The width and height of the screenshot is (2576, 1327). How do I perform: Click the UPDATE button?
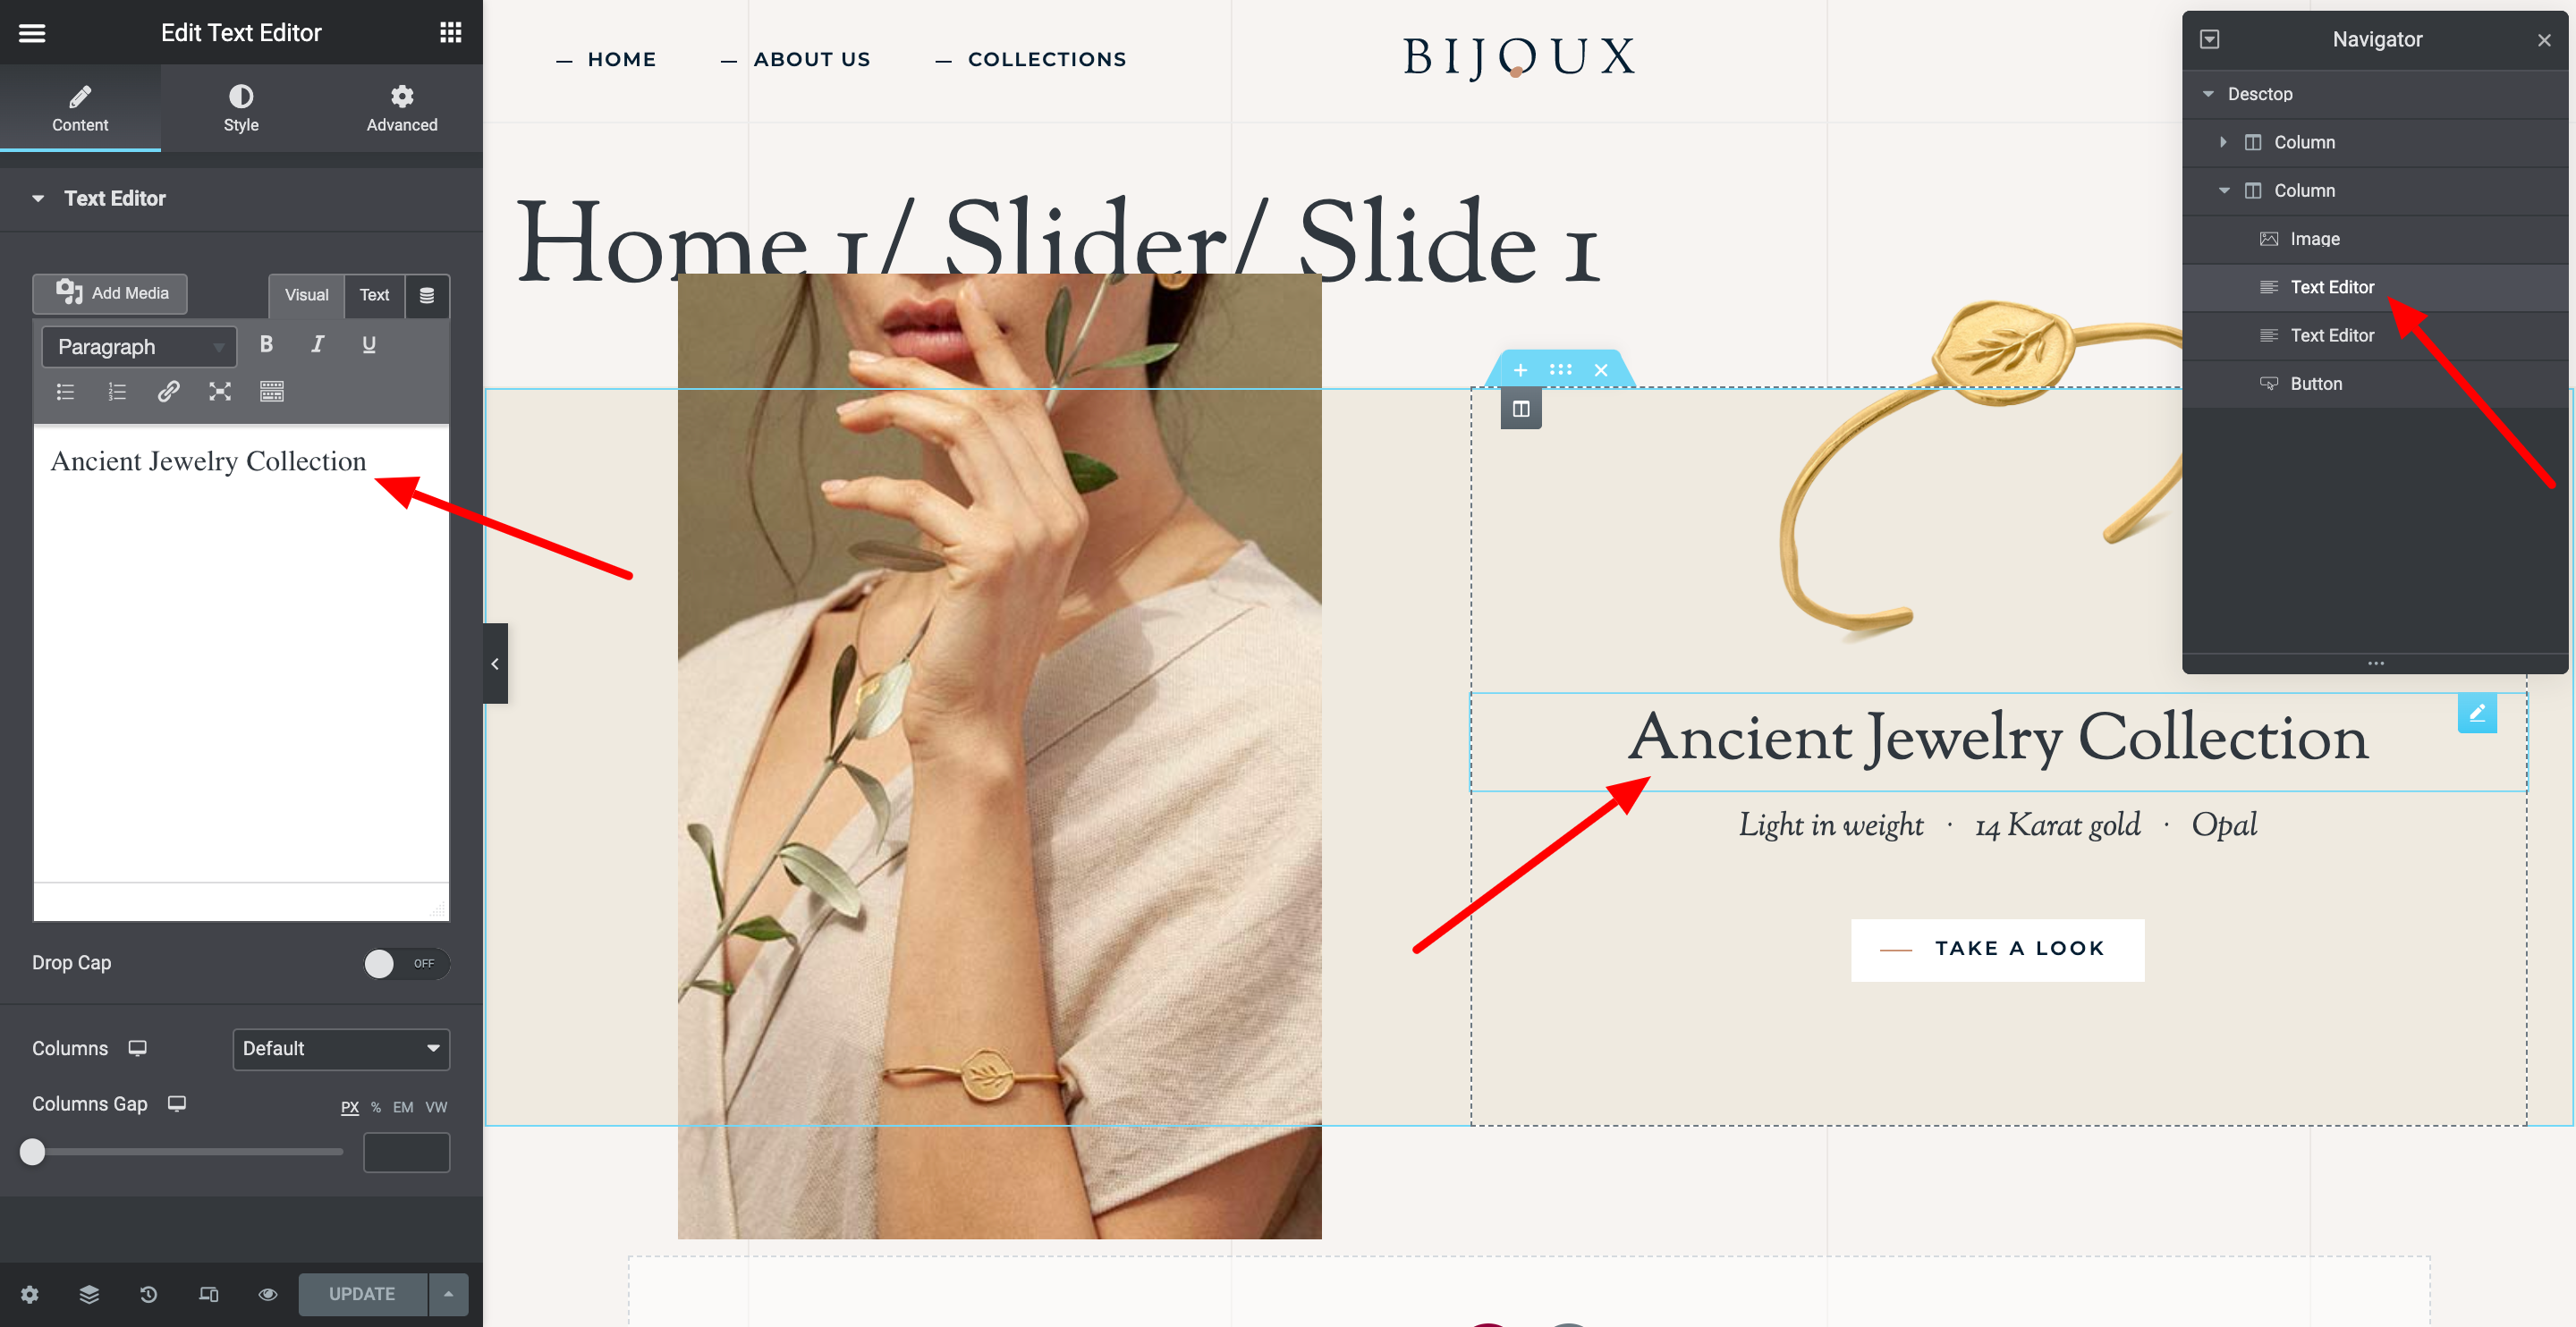[362, 1294]
